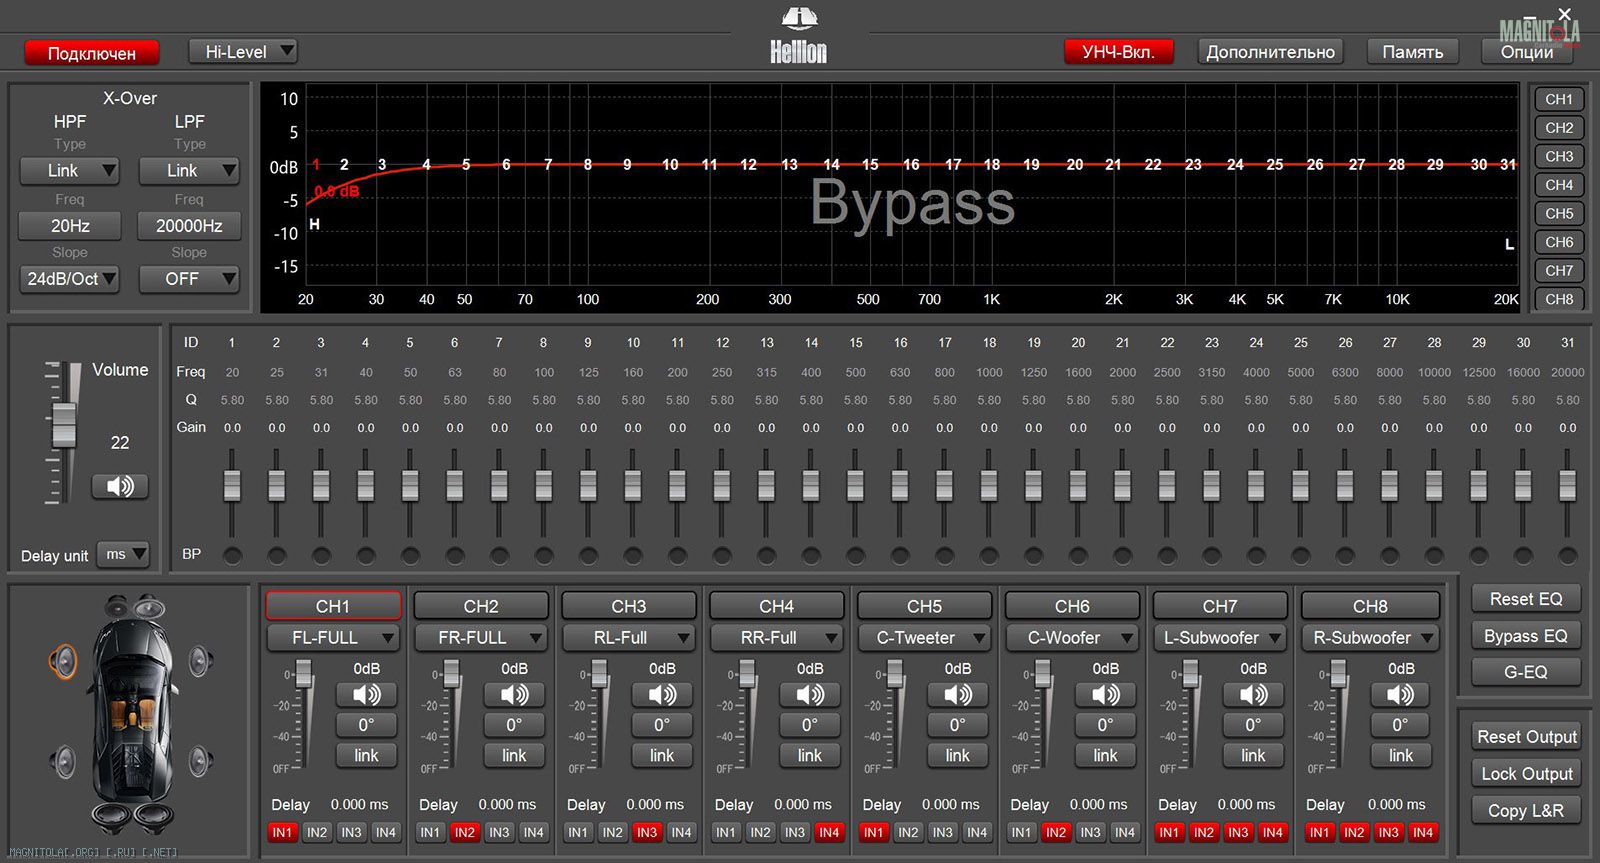Toggle IN3 input for CH7

(x=1238, y=832)
